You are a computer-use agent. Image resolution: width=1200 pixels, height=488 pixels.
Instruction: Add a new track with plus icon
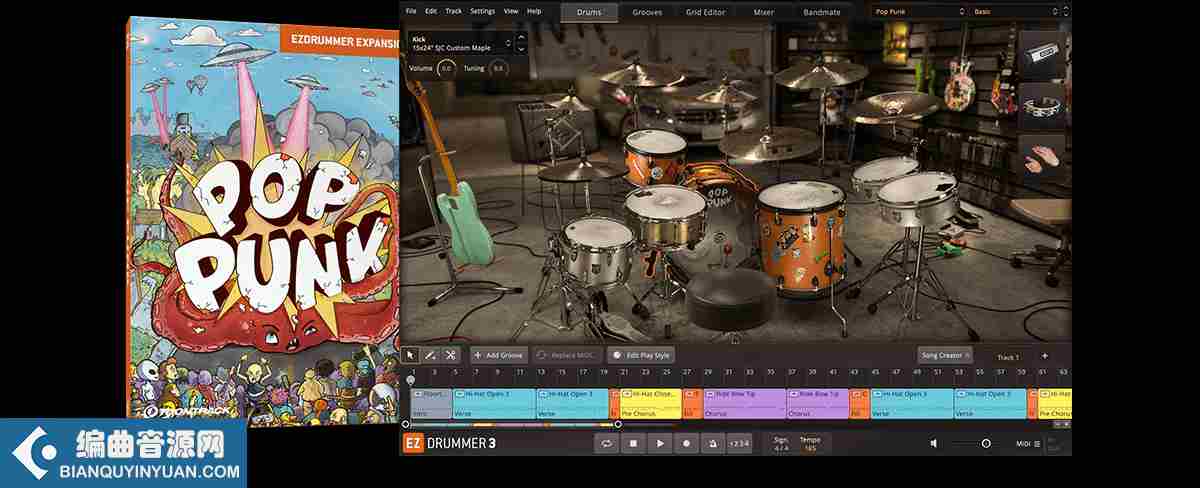point(1045,356)
